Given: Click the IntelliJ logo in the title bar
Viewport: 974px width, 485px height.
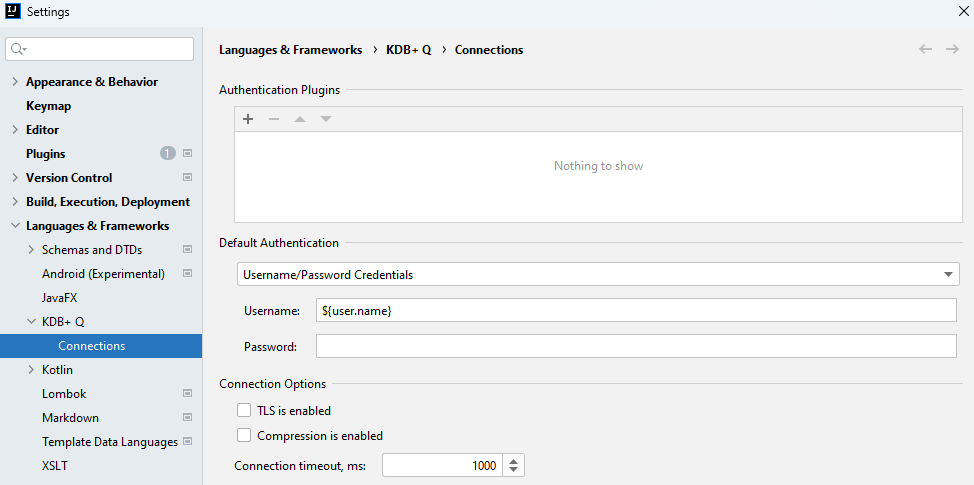Looking at the screenshot, I should [12, 11].
